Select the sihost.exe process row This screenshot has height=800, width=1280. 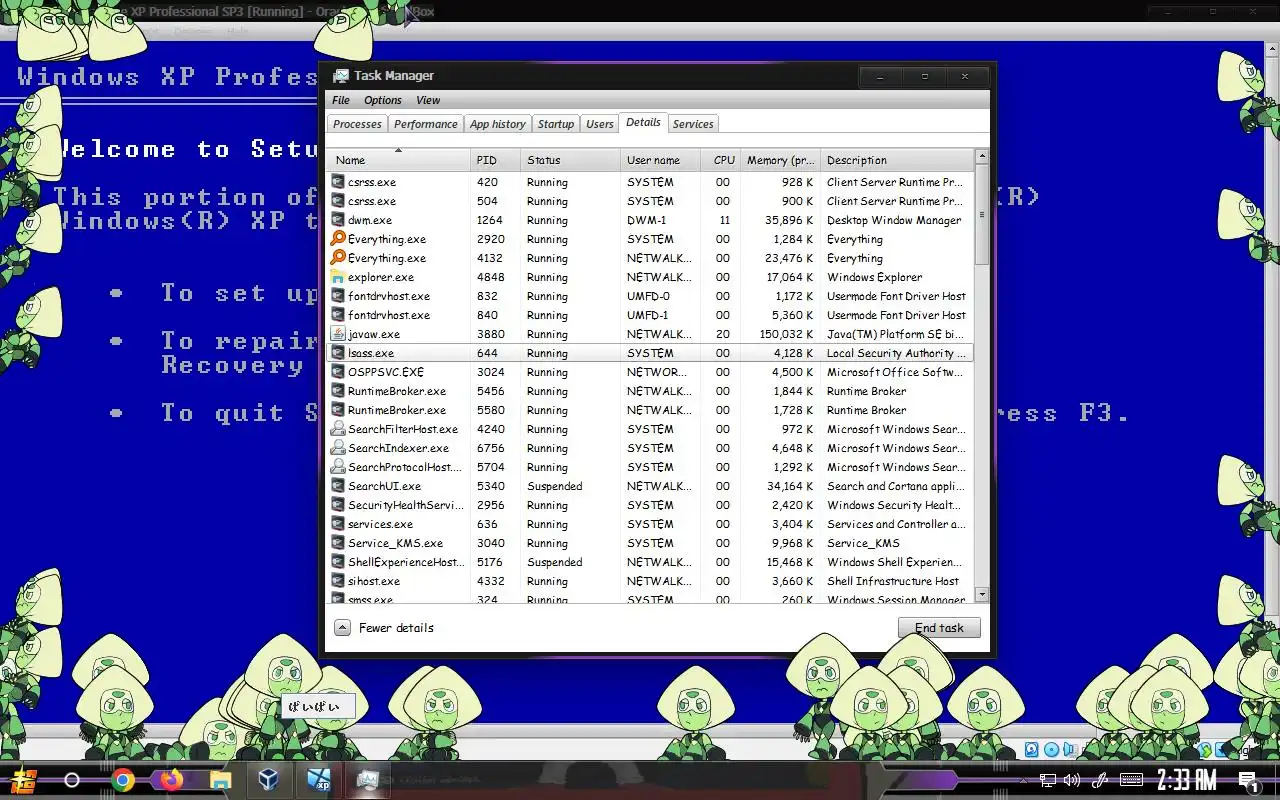[650, 581]
